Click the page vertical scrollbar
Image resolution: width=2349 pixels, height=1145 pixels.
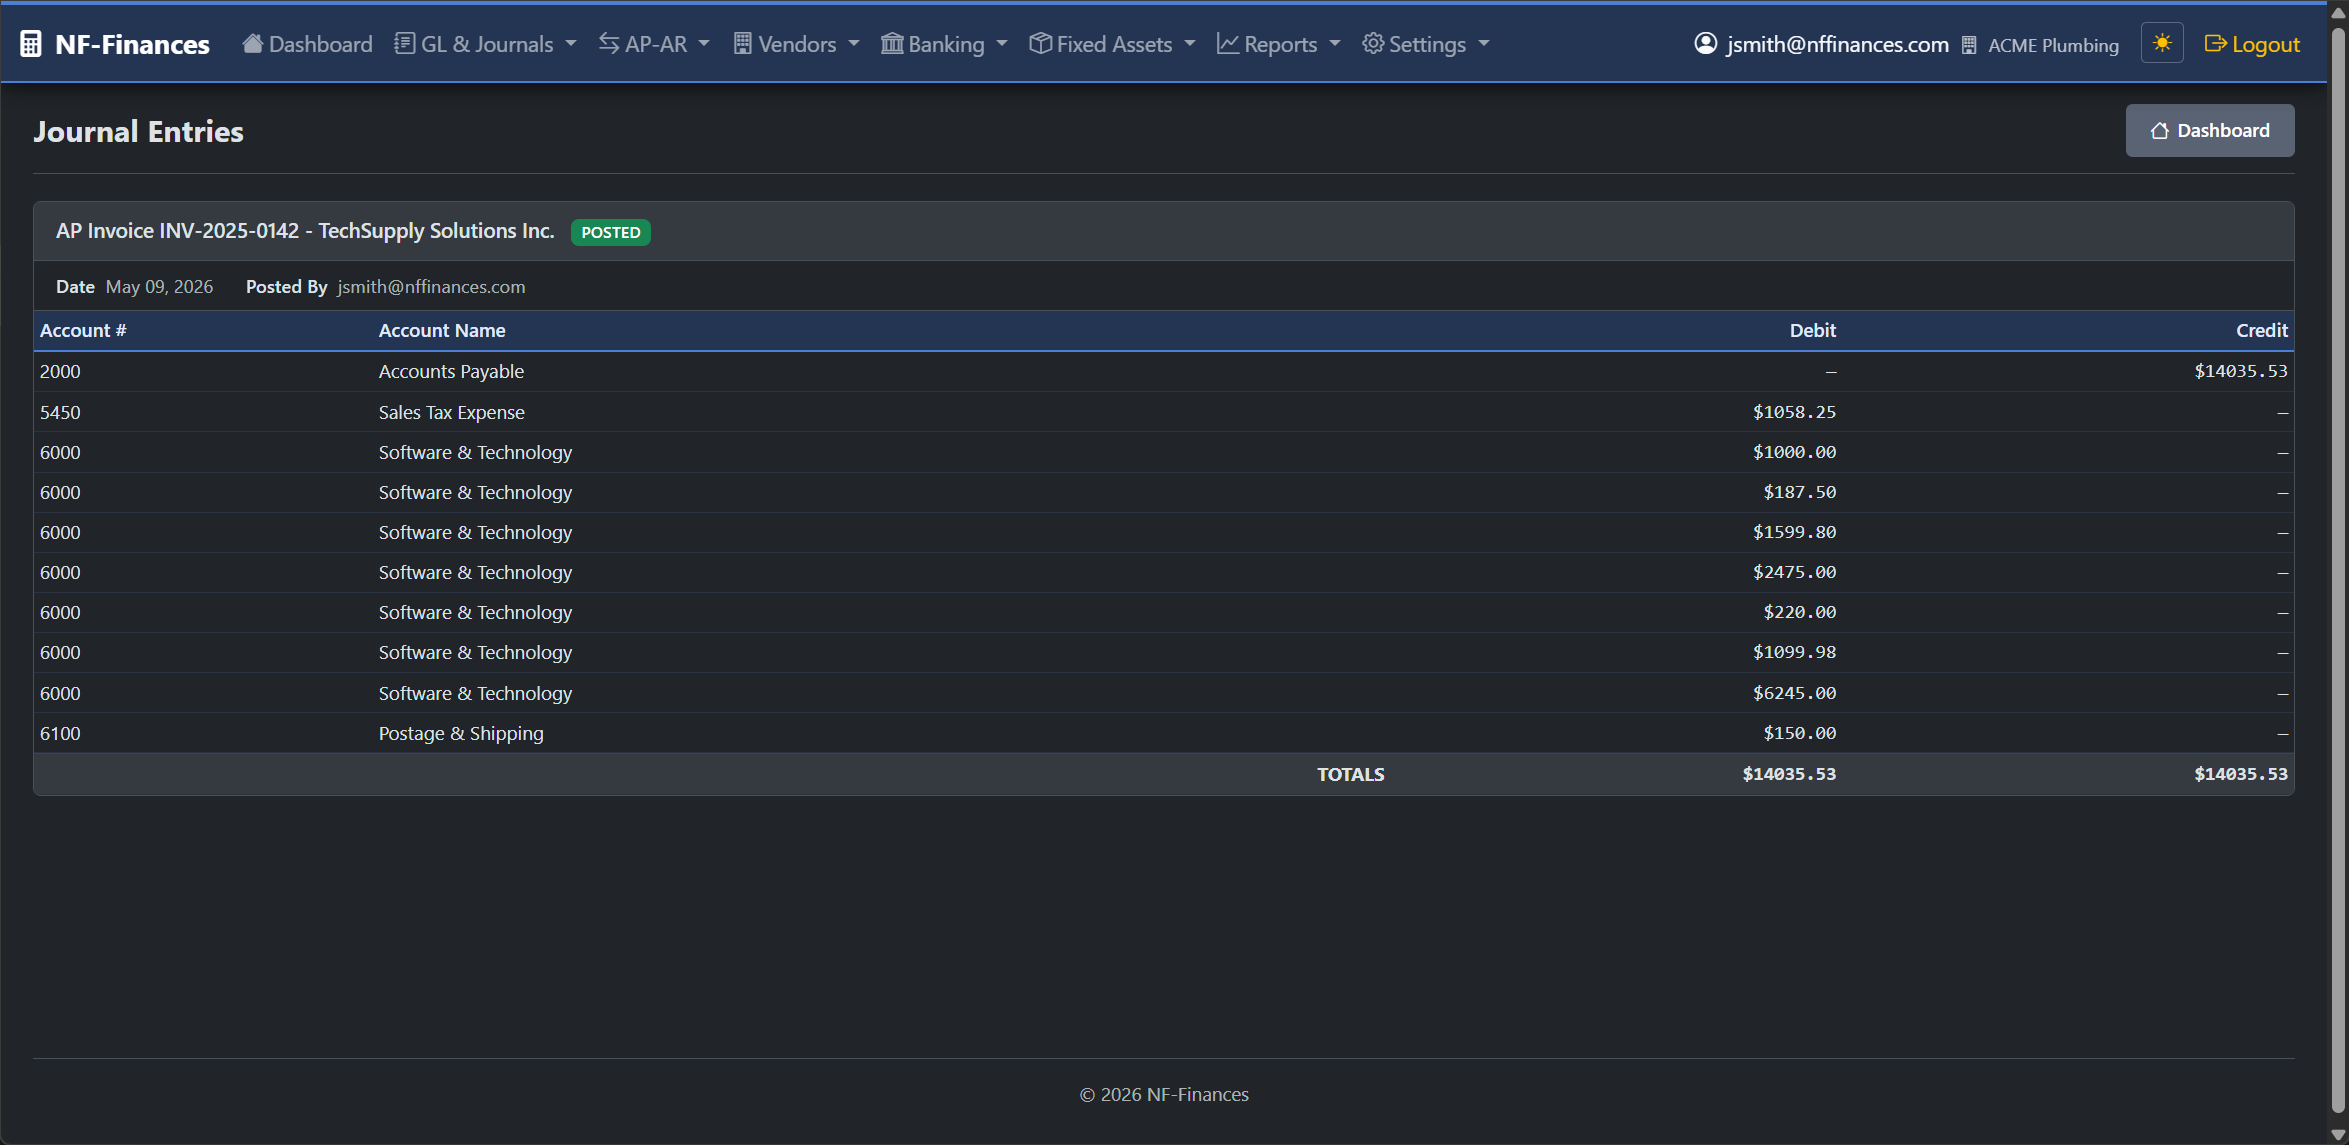coord(2338,572)
